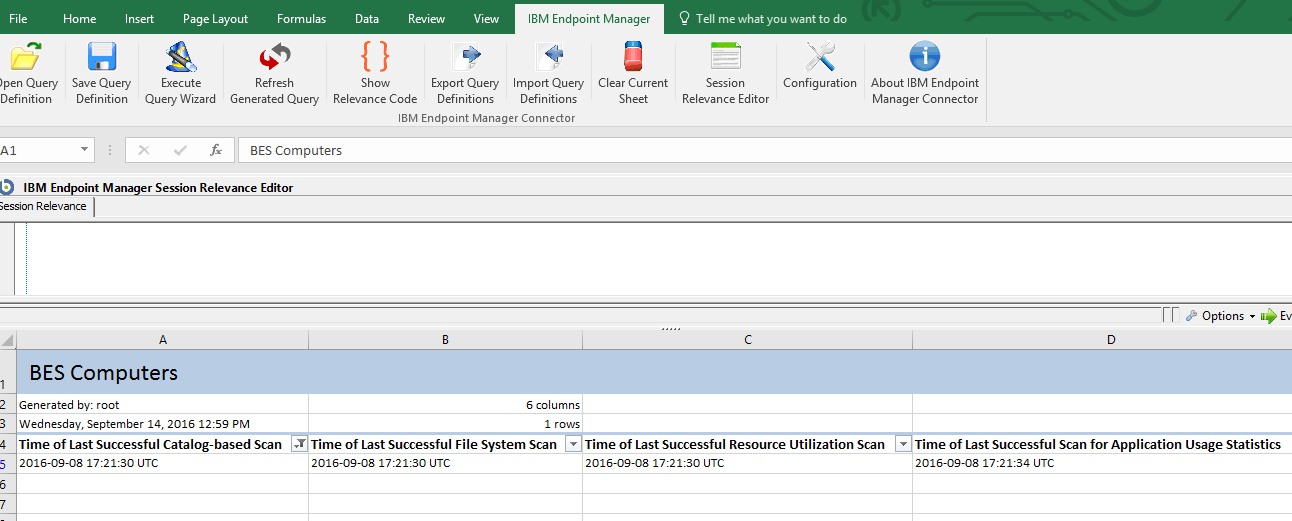Click the lightbulb Tell me icon
Image resolution: width=1292 pixels, height=521 pixels.
click(684, 18)
